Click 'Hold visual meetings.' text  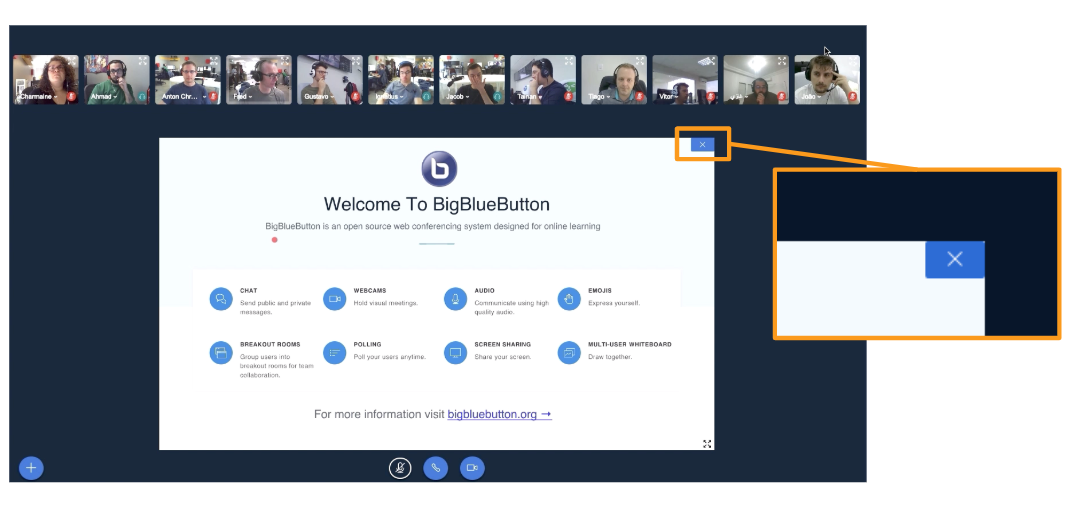tap(386, 303)
